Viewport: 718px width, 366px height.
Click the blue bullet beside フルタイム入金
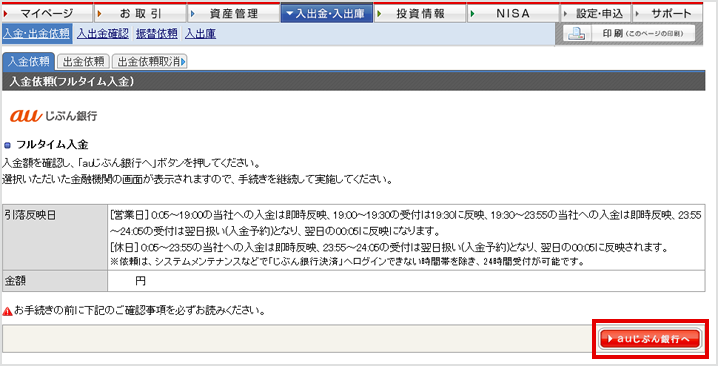7,146
